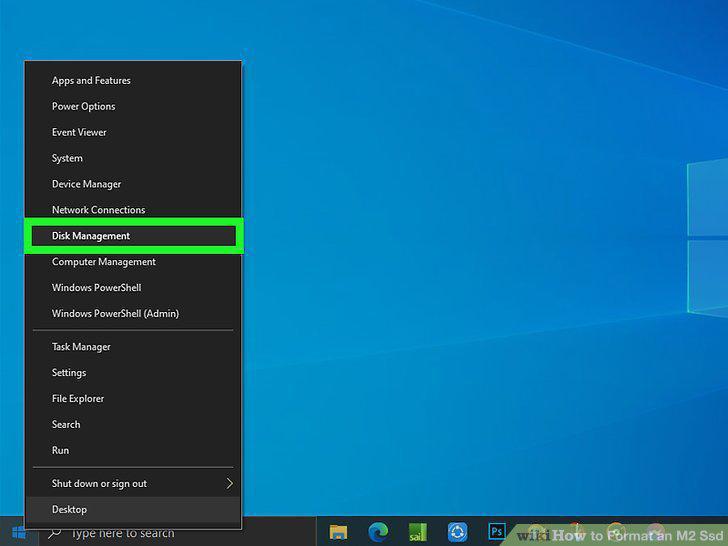Viewport: 728px width, 546px height.
Task: Click the taskbar search magnifier icon
Action: (x=55, y=533)
